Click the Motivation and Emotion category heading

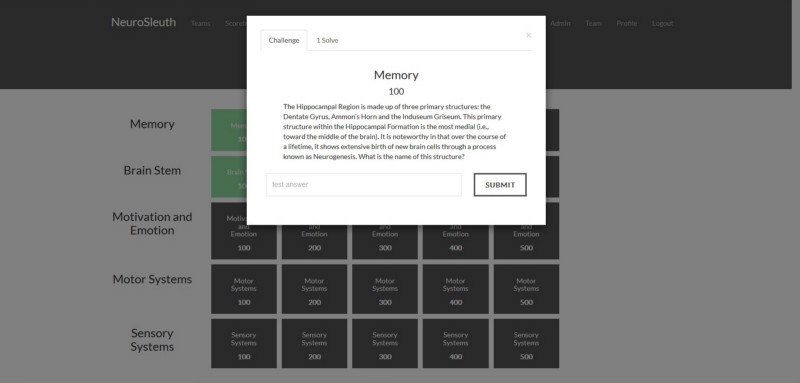coord(152,223)
